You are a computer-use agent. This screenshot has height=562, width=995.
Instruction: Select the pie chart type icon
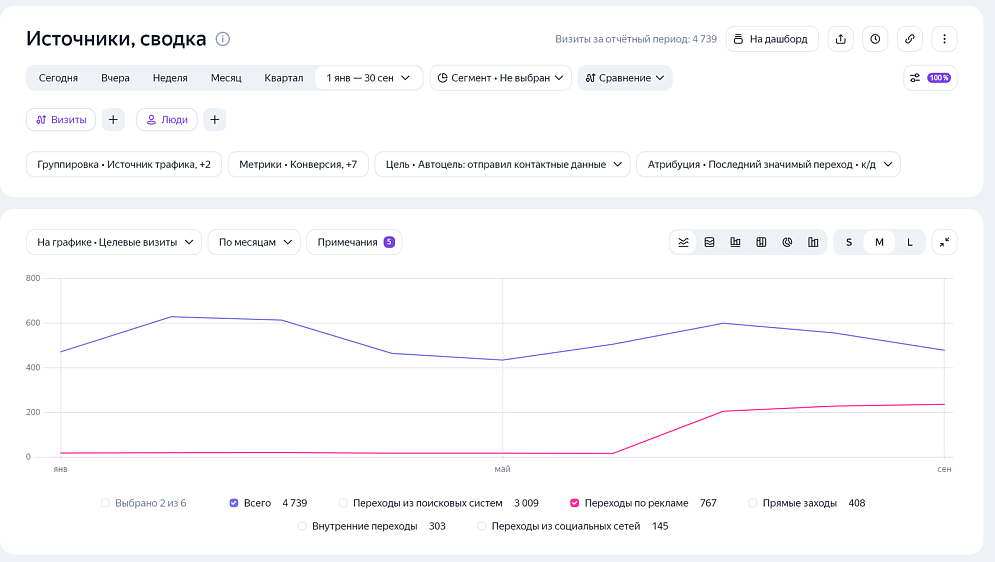point(787,242)
